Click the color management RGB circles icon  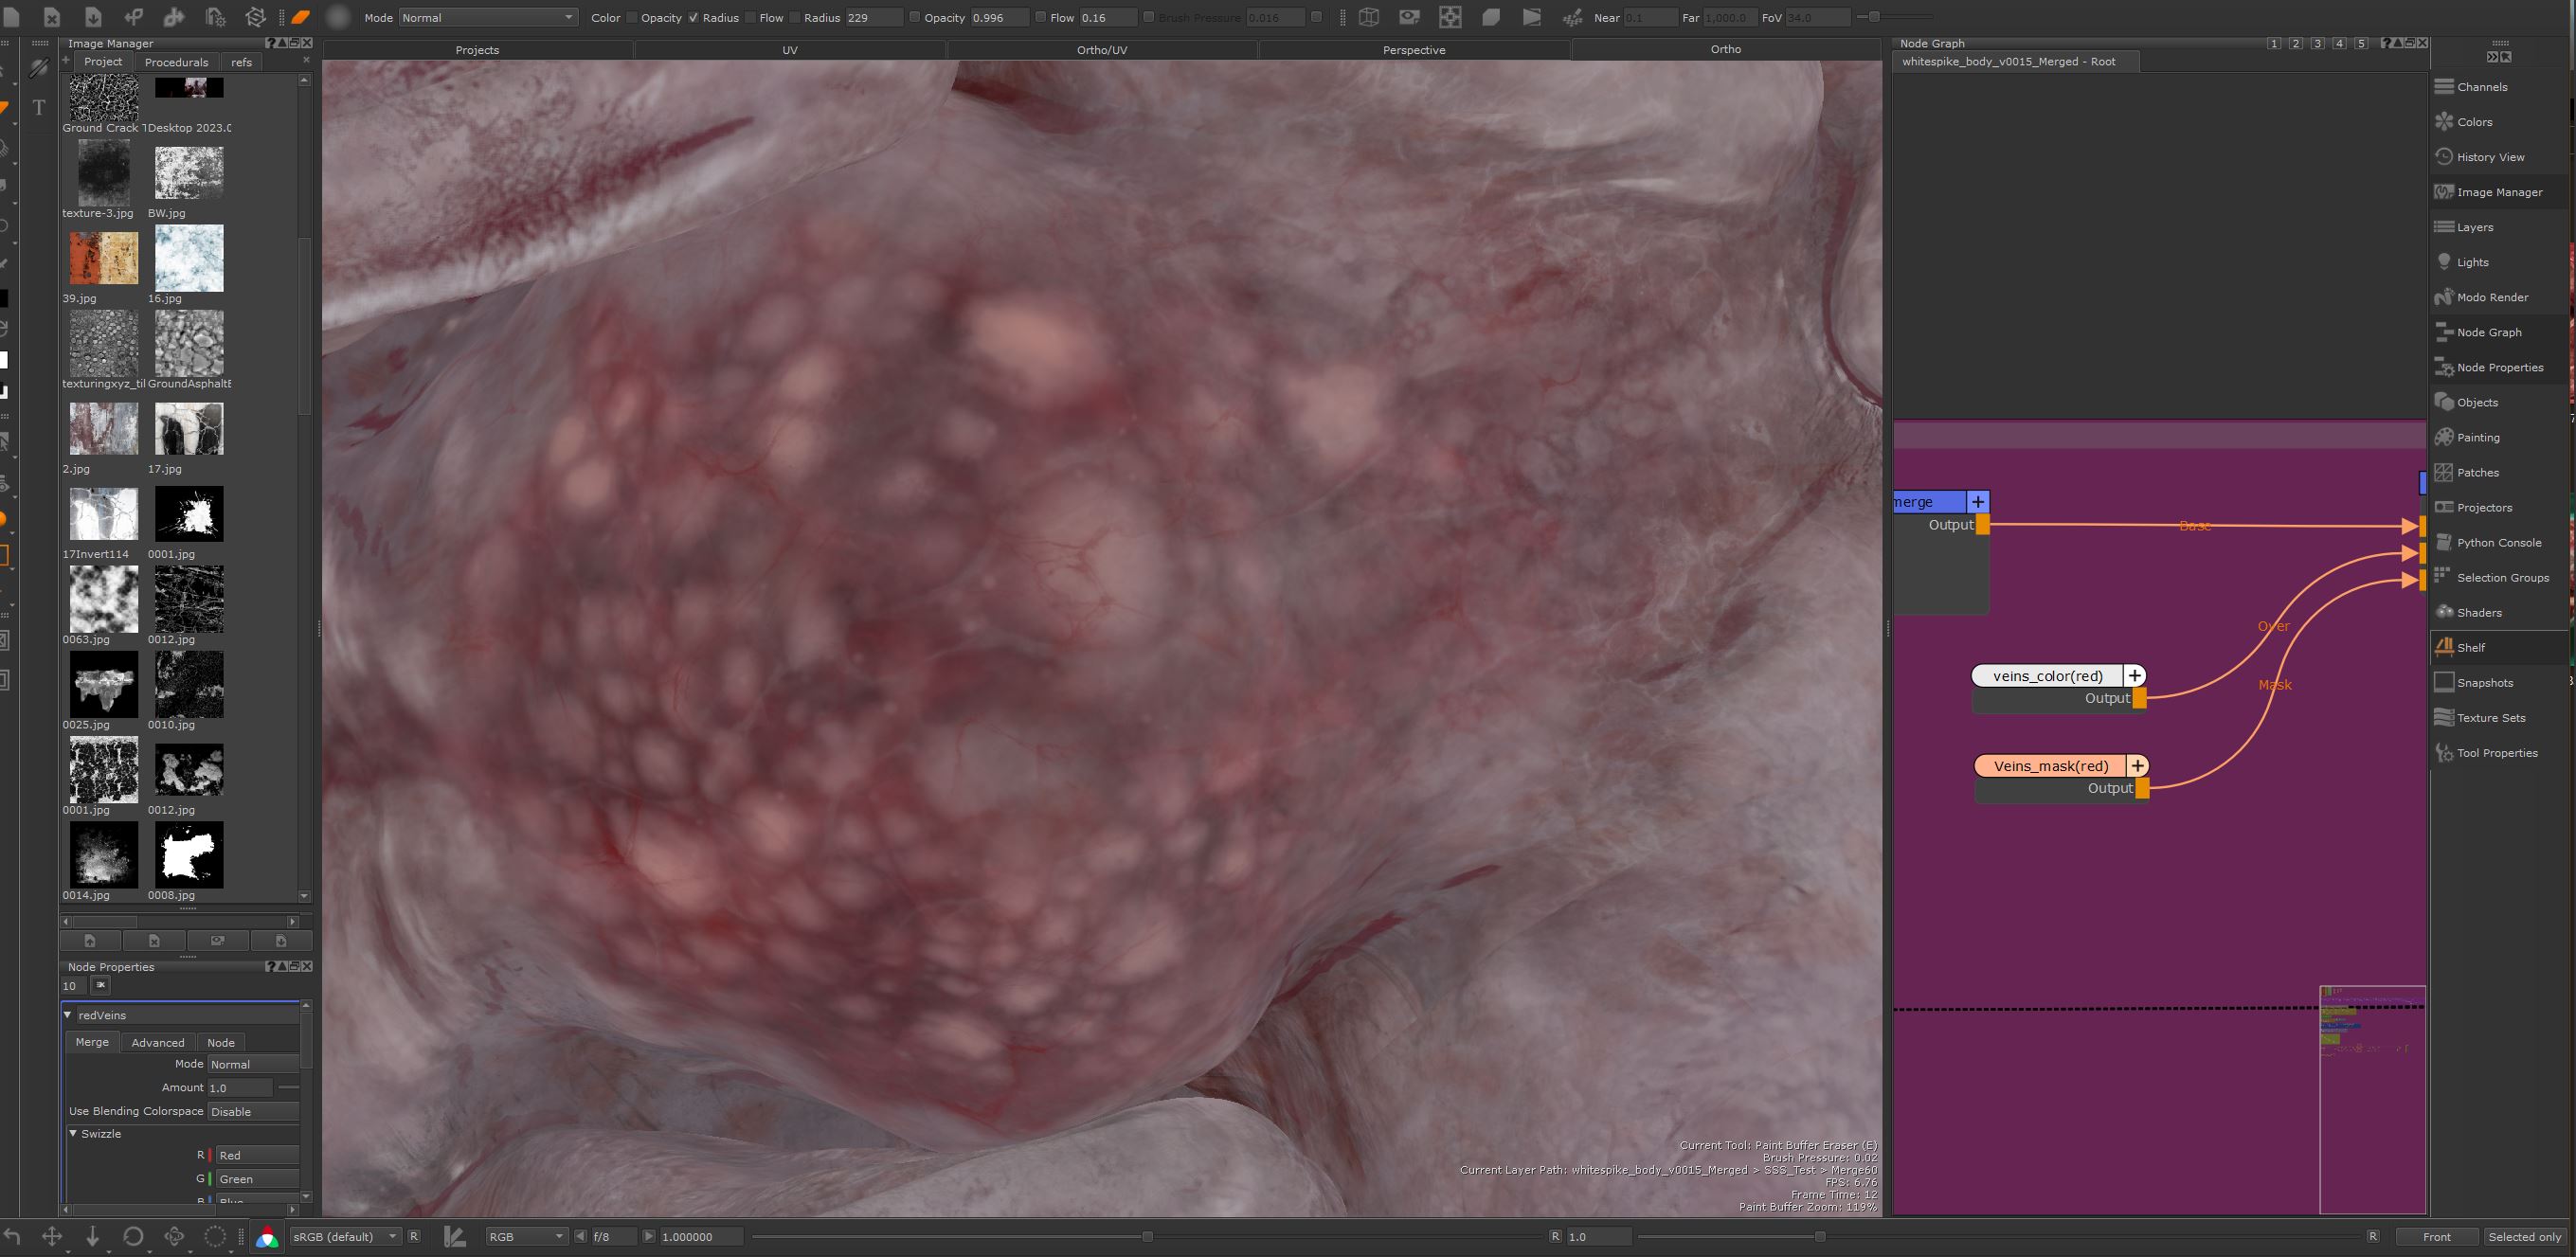click(267, 1237)
